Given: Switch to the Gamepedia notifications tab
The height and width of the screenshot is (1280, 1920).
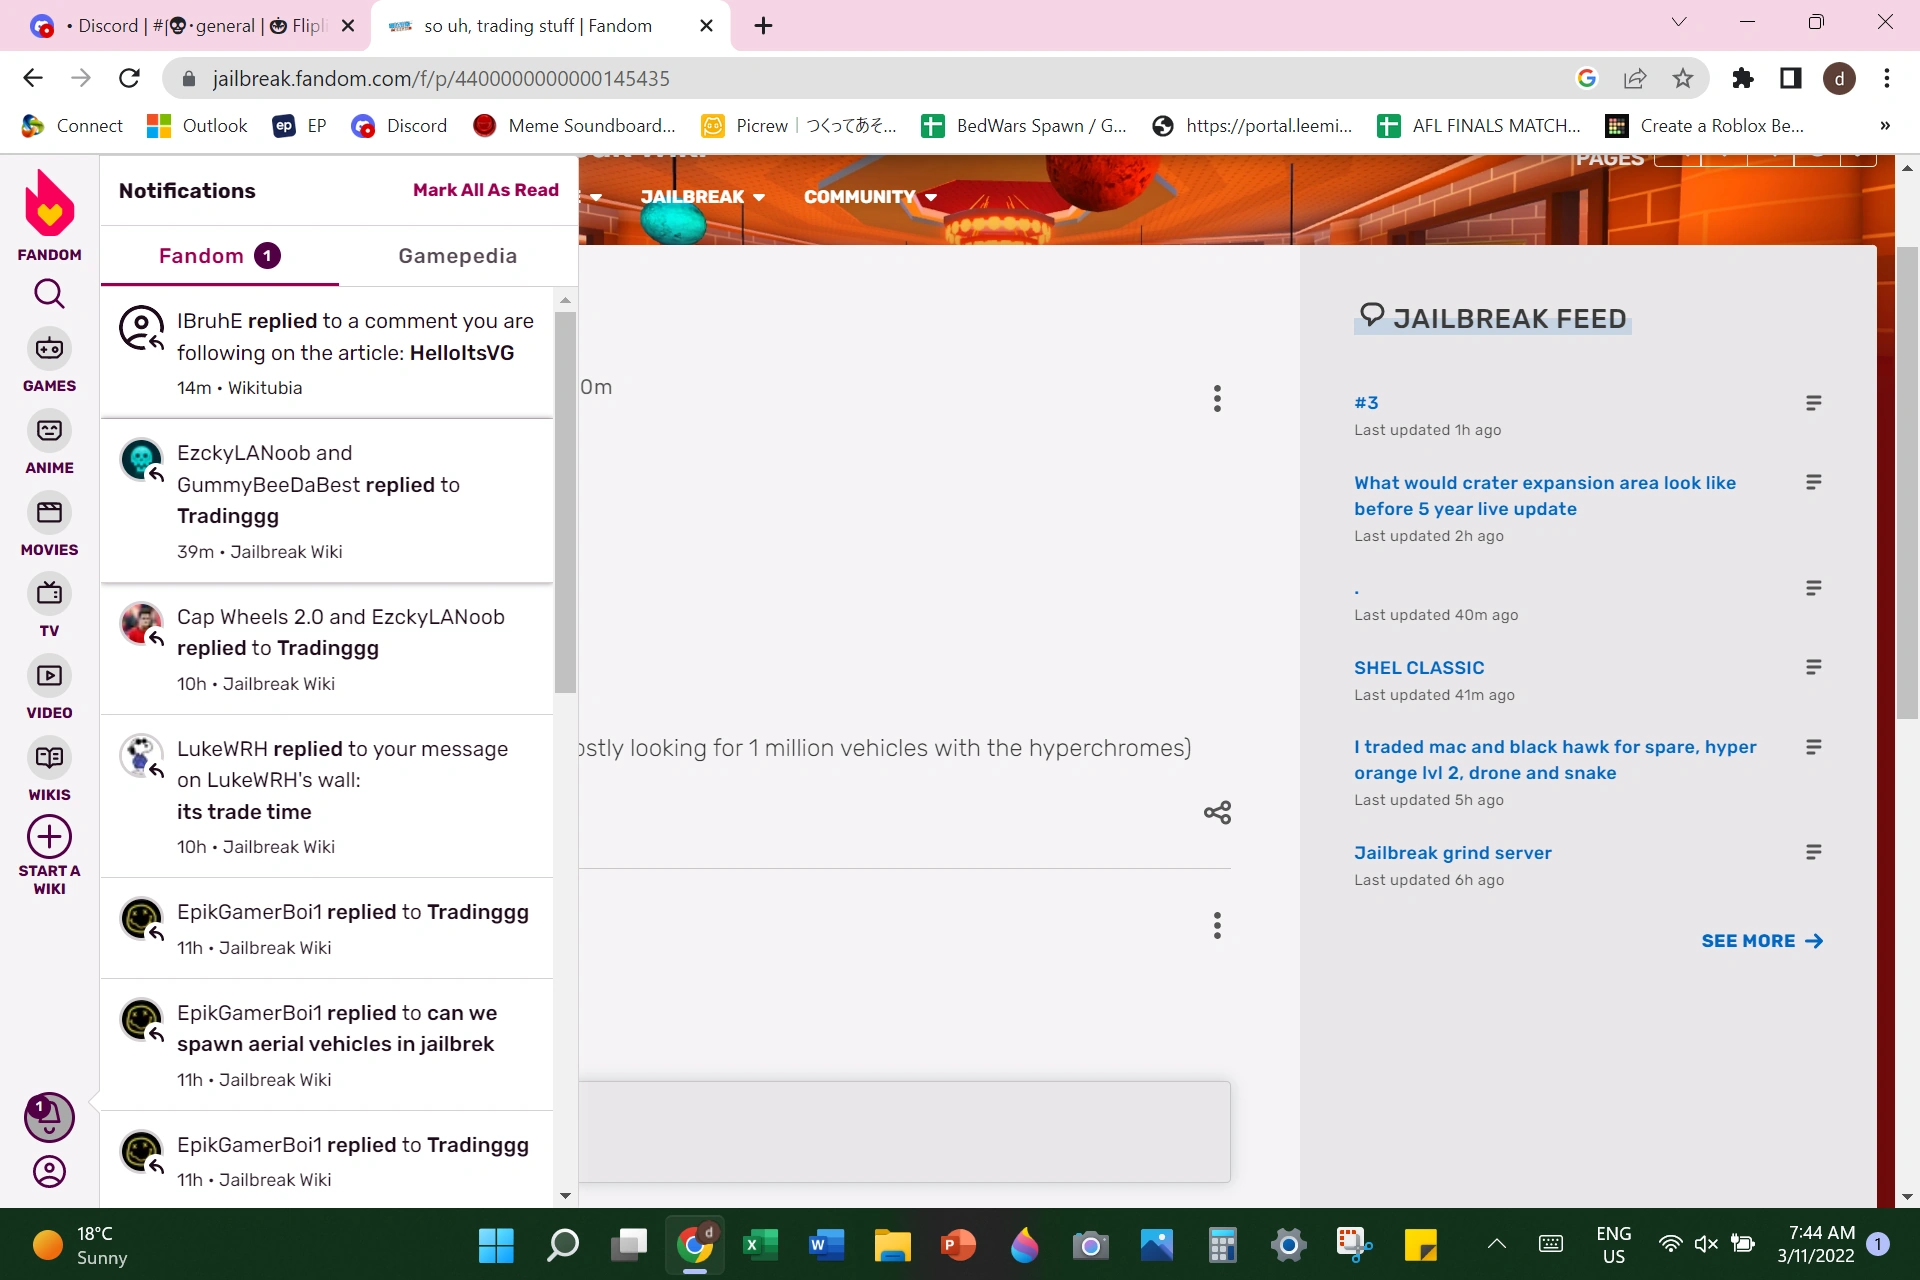Looking at the screenshot, I should click(457, 256).
